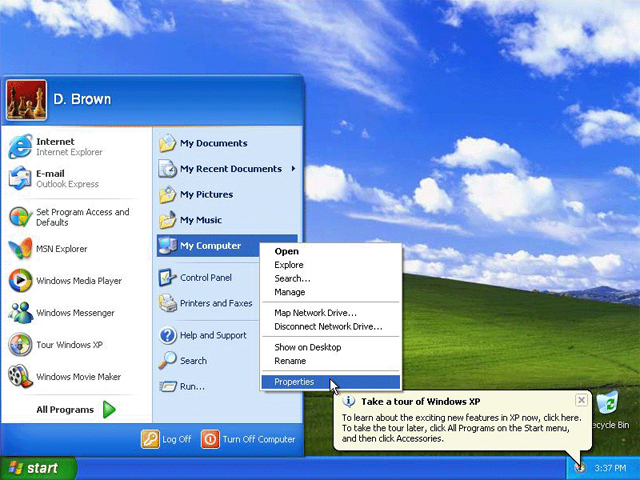Select Manage from the context menu

pos(331,292)
